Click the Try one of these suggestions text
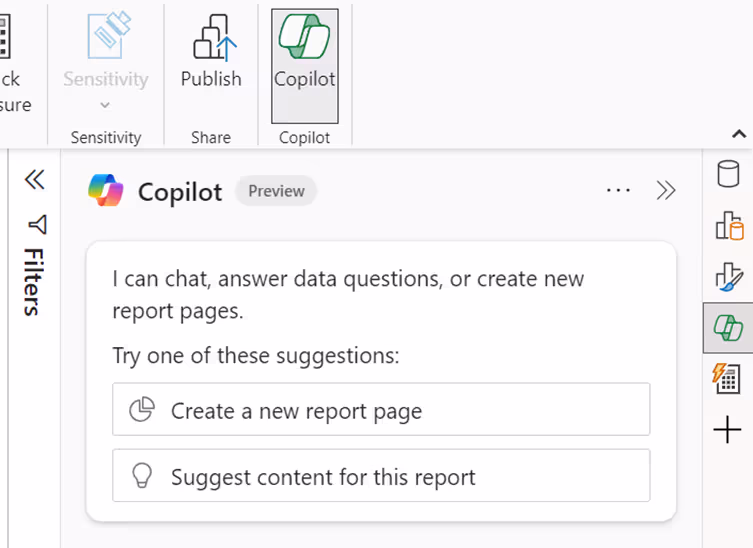Screen dimensions: 753x548 click(x=256, y=356)
